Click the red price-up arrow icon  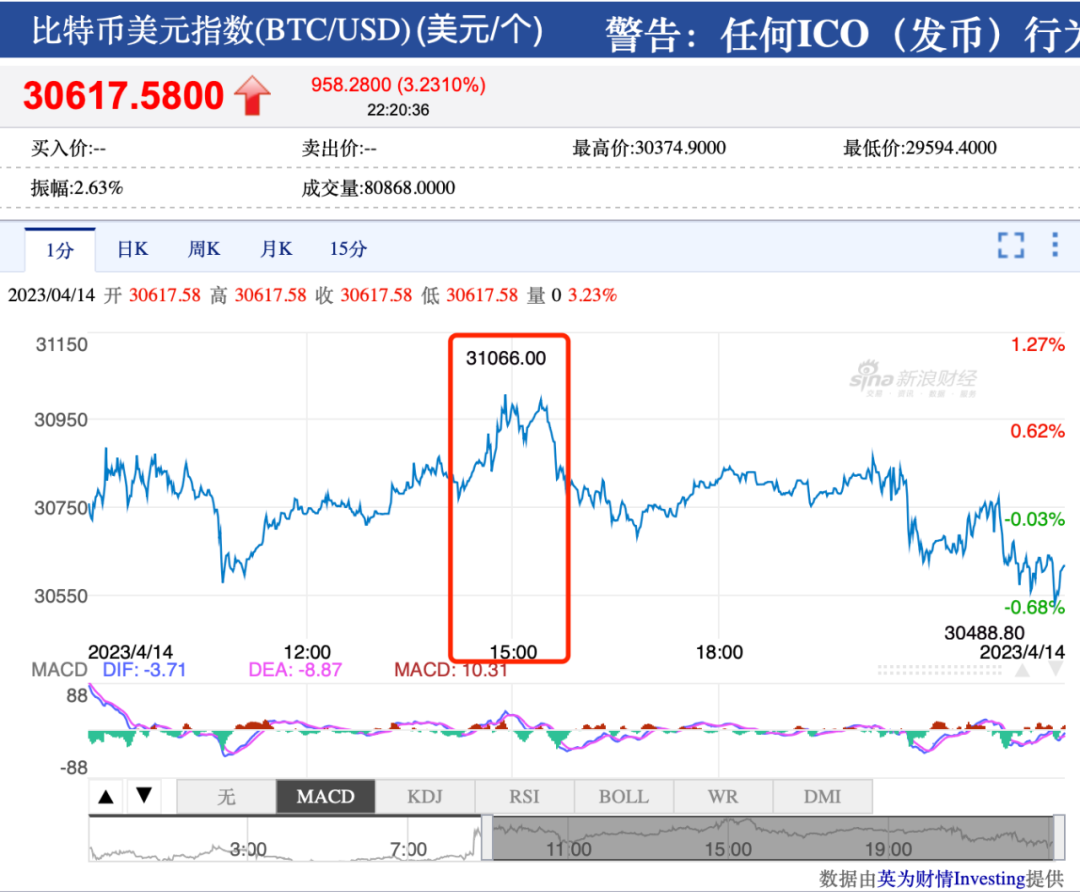252,94
